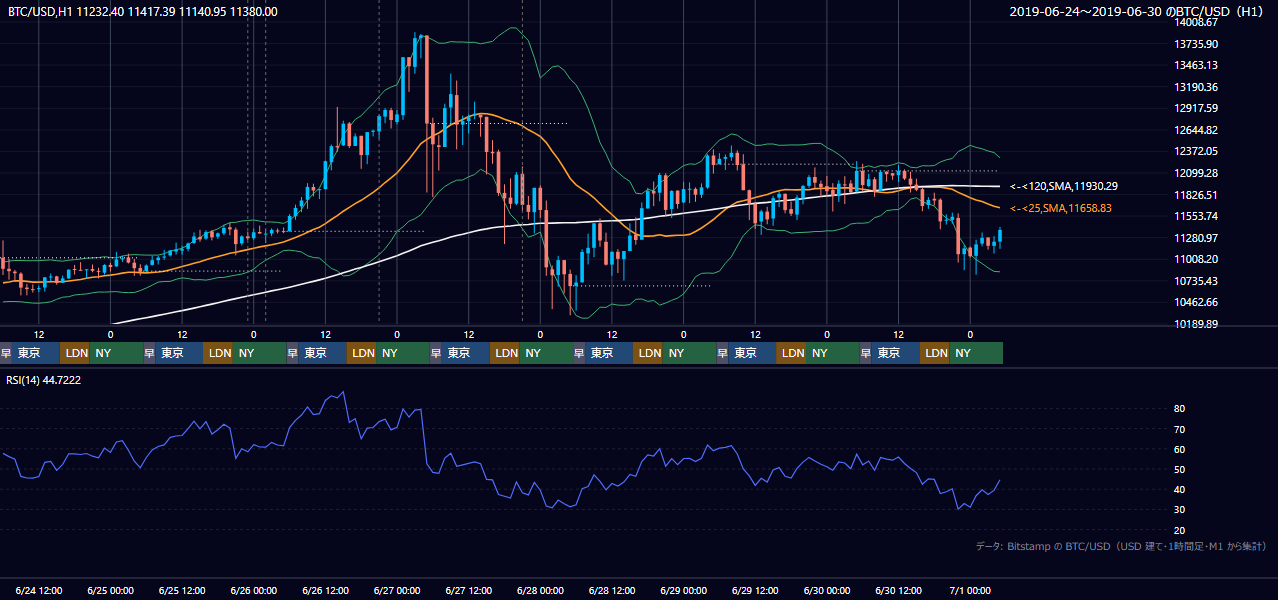
Task: Click time axis label 7/1 00:00
Action: point(968,590)
